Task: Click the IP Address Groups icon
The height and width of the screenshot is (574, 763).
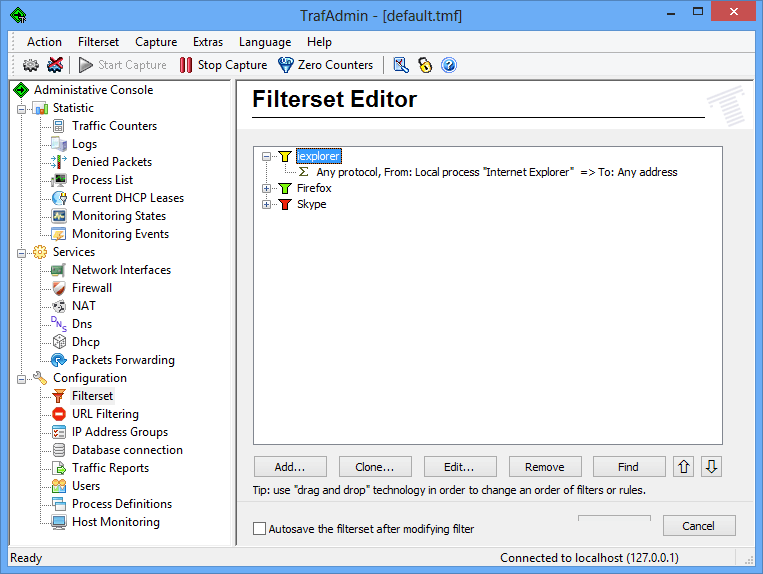Action: point(59,432)
